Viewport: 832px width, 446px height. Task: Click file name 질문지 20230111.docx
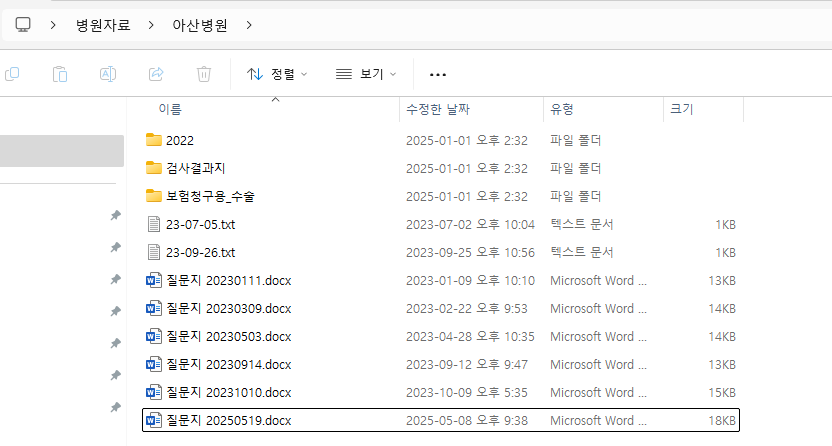coord(229,281)
